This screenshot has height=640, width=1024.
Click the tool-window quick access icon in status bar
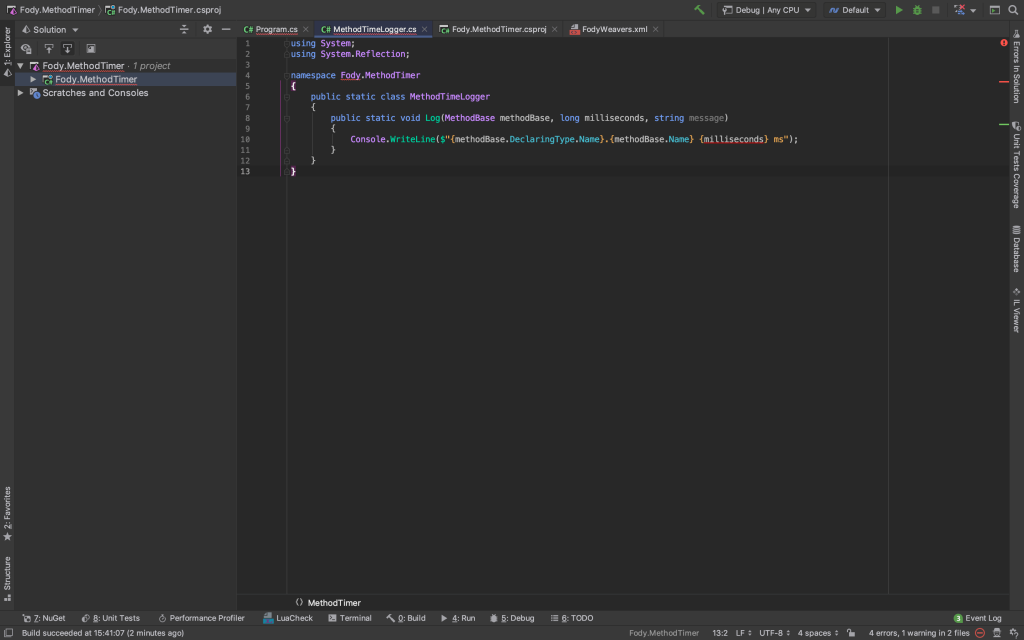point(8,633)
